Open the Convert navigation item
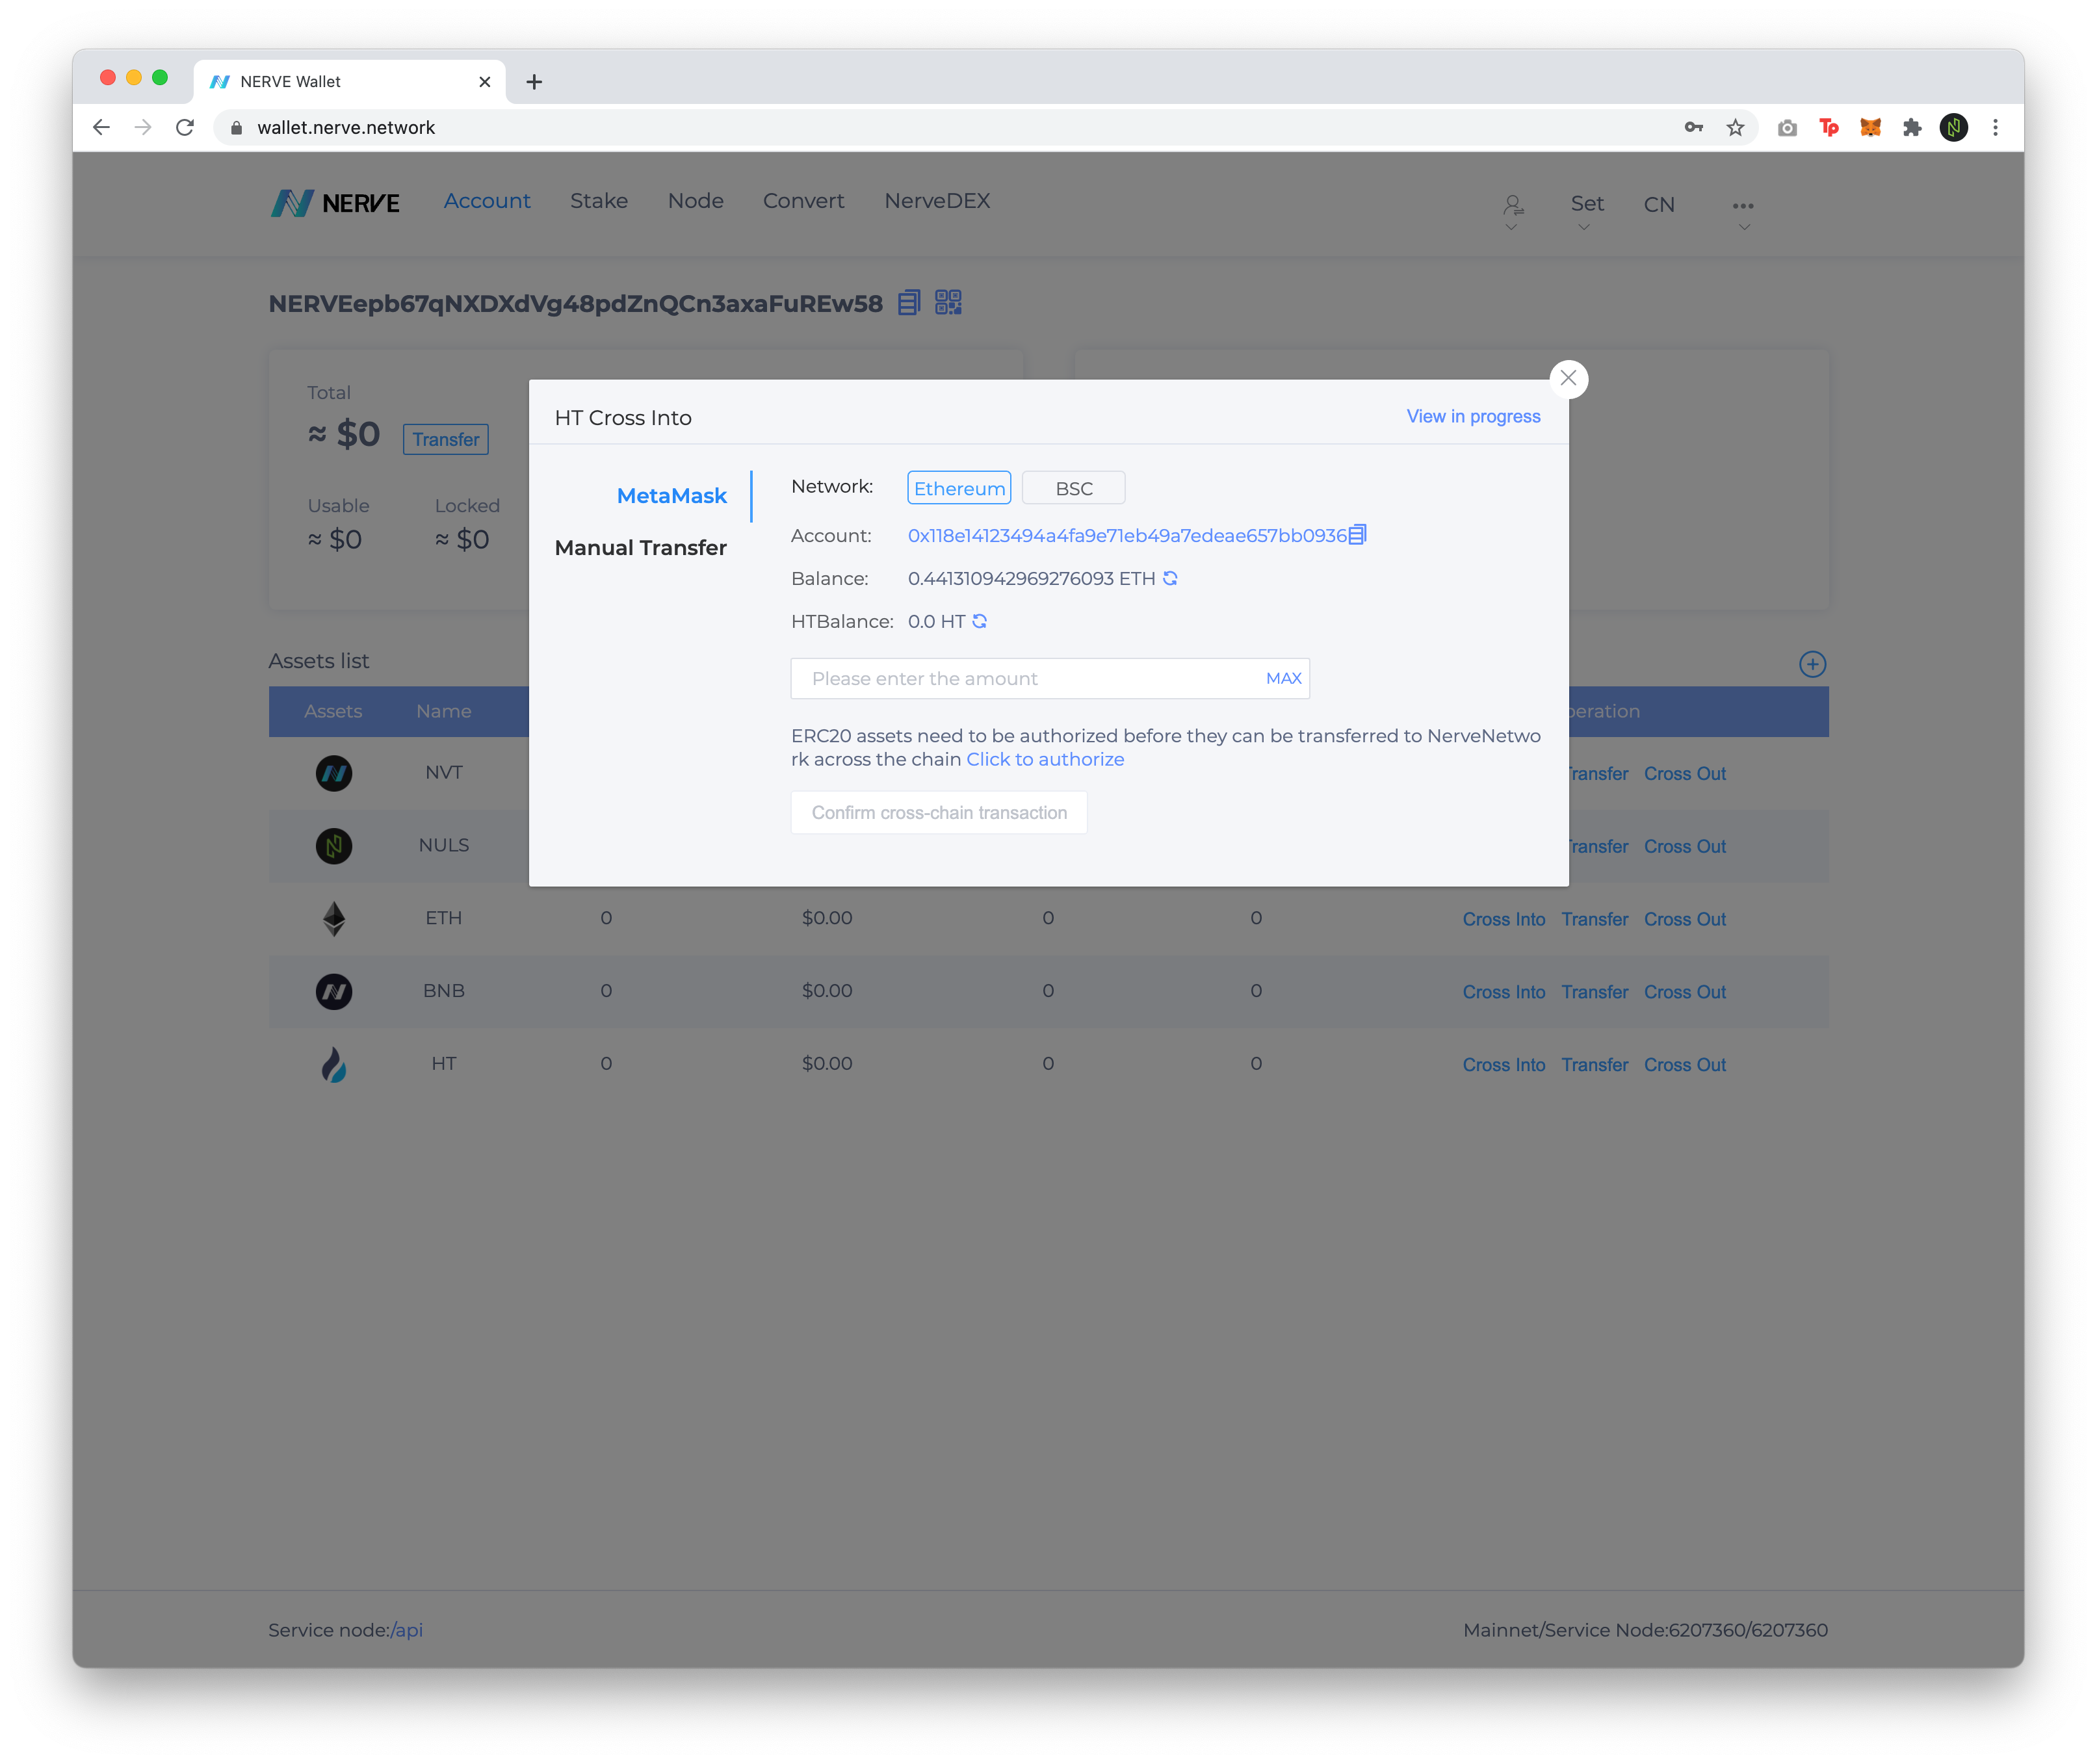 [x=803, y=201]
